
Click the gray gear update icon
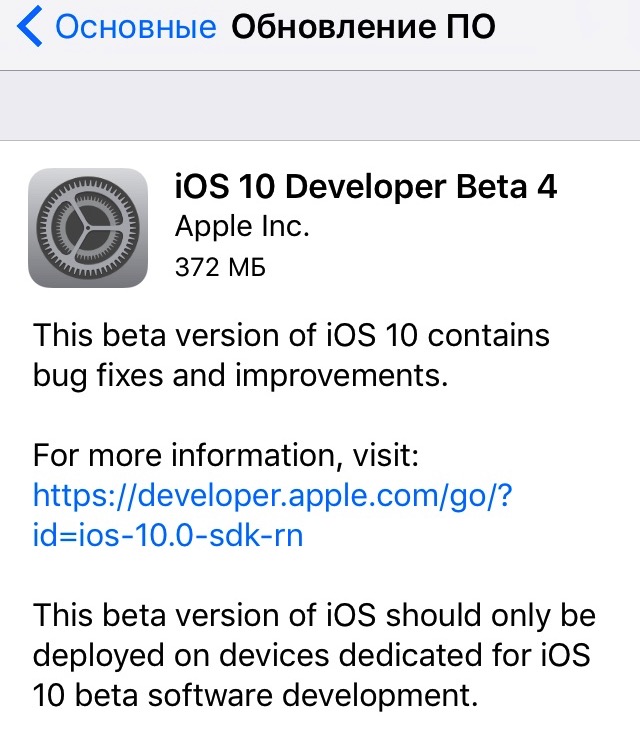pyautogui.click(x=88, y=229)
